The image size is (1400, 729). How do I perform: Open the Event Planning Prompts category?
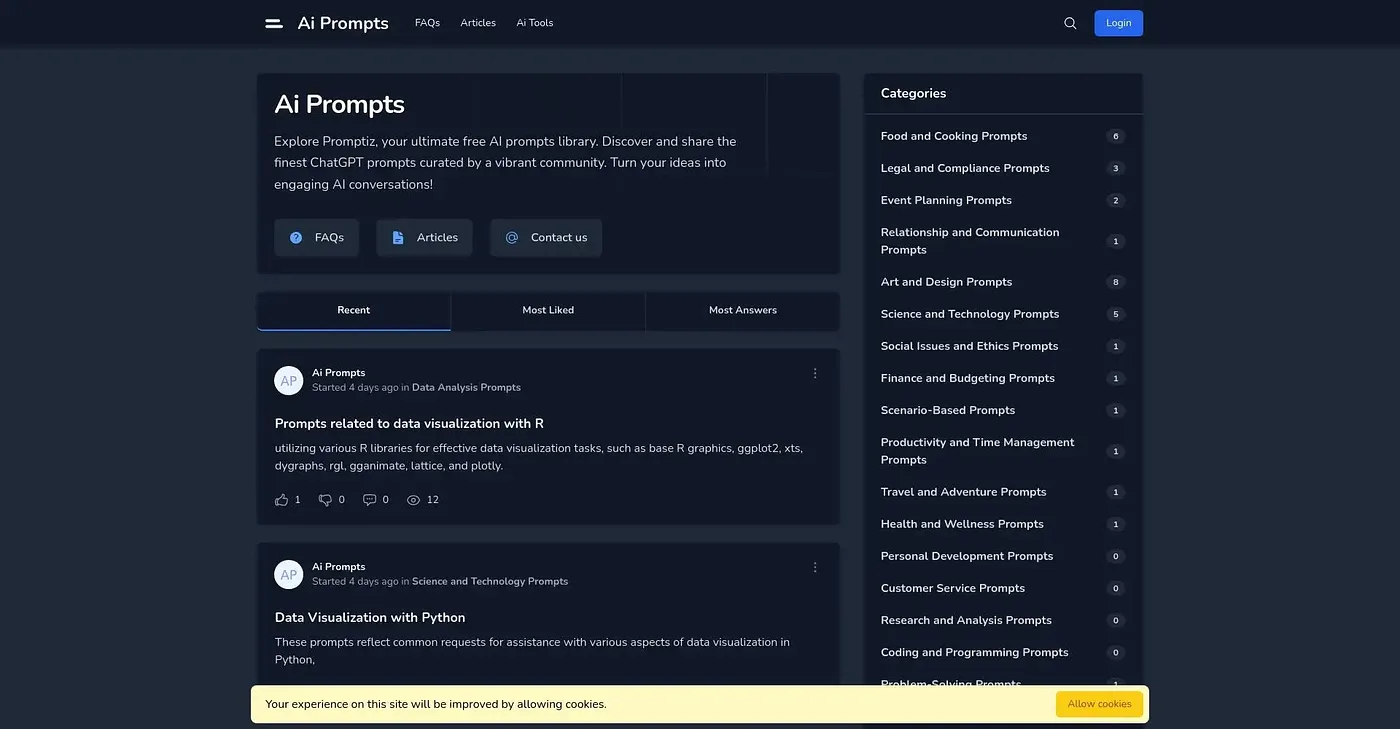click(946, 200)
